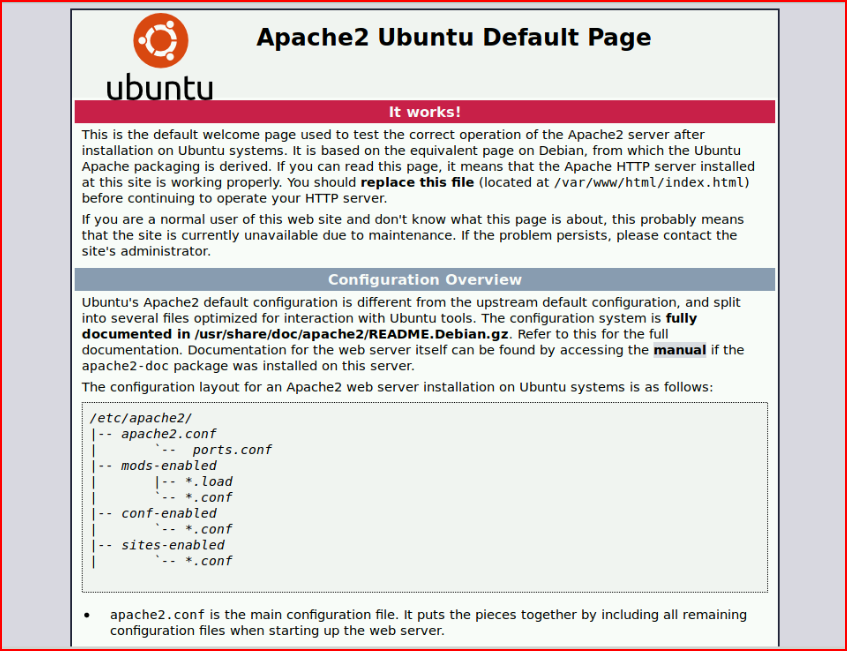Viewport: 847px width, 651px height.
Task: Click /usr/share/doc/apache2/README.Debian.gz text
Action: tap(352, 334)
